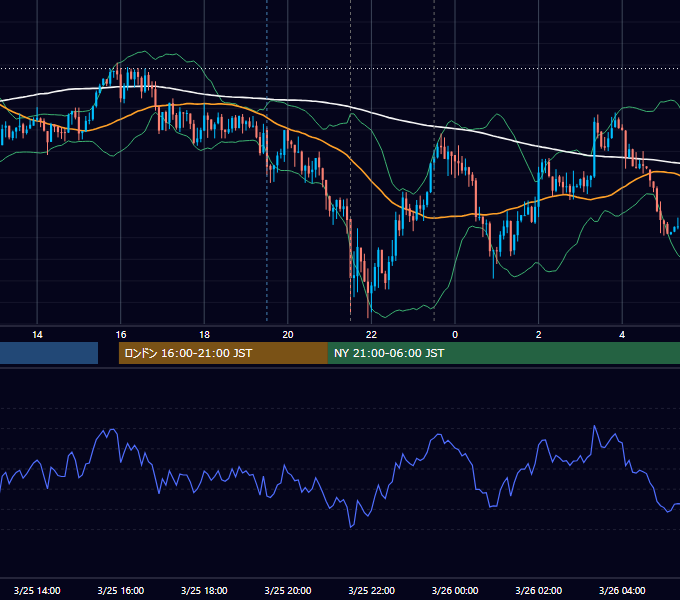Click the ロンドン 16:00-21:00 JST session bar
680x600 pixels.
tap(223, 353)
